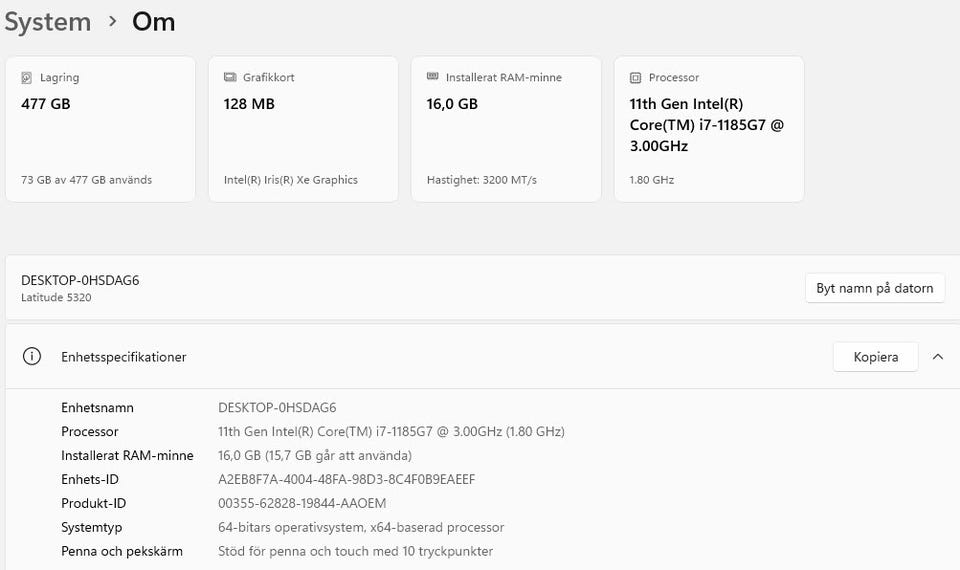Click Byt namn på datorn button
Viewport: 960px width, 570px height.
point(874,288)
